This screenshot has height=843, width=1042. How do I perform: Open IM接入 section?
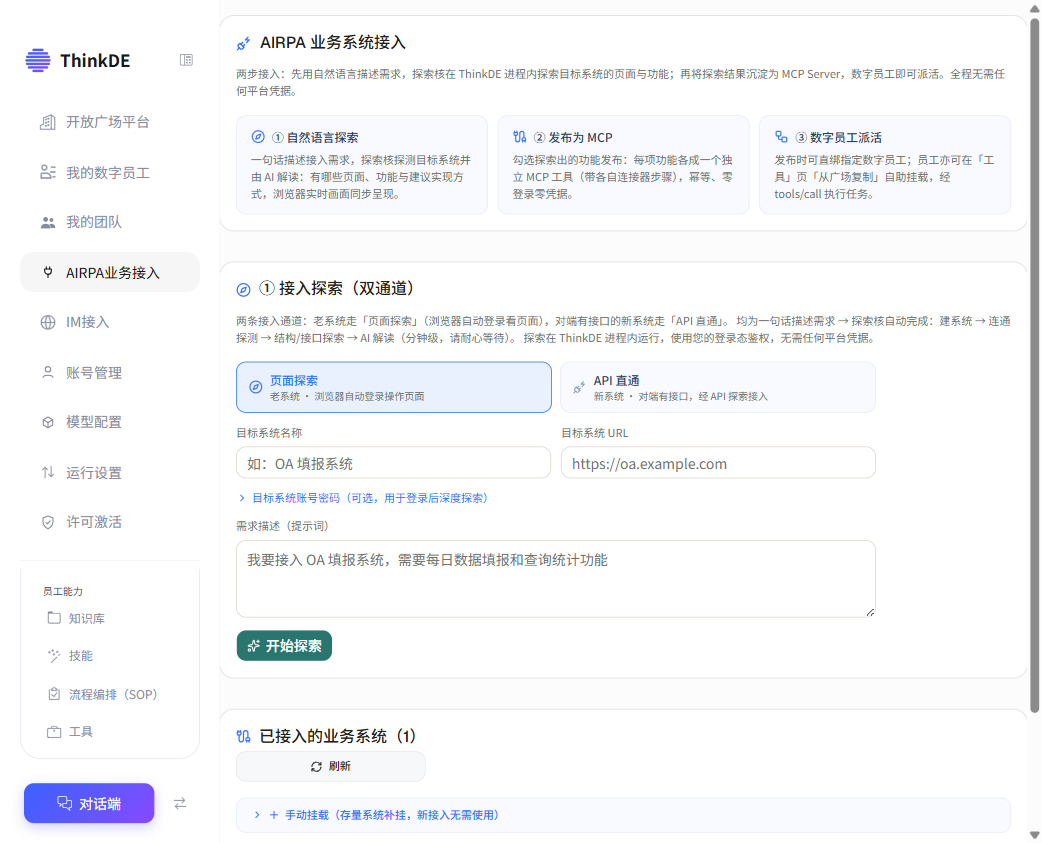tap(110, 322)
